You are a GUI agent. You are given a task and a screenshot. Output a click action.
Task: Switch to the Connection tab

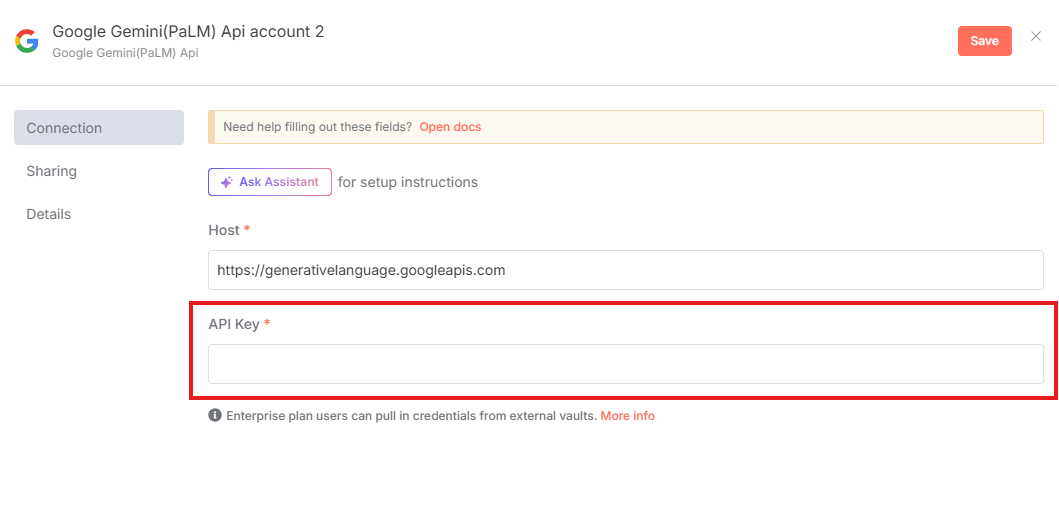coord(99,128)
